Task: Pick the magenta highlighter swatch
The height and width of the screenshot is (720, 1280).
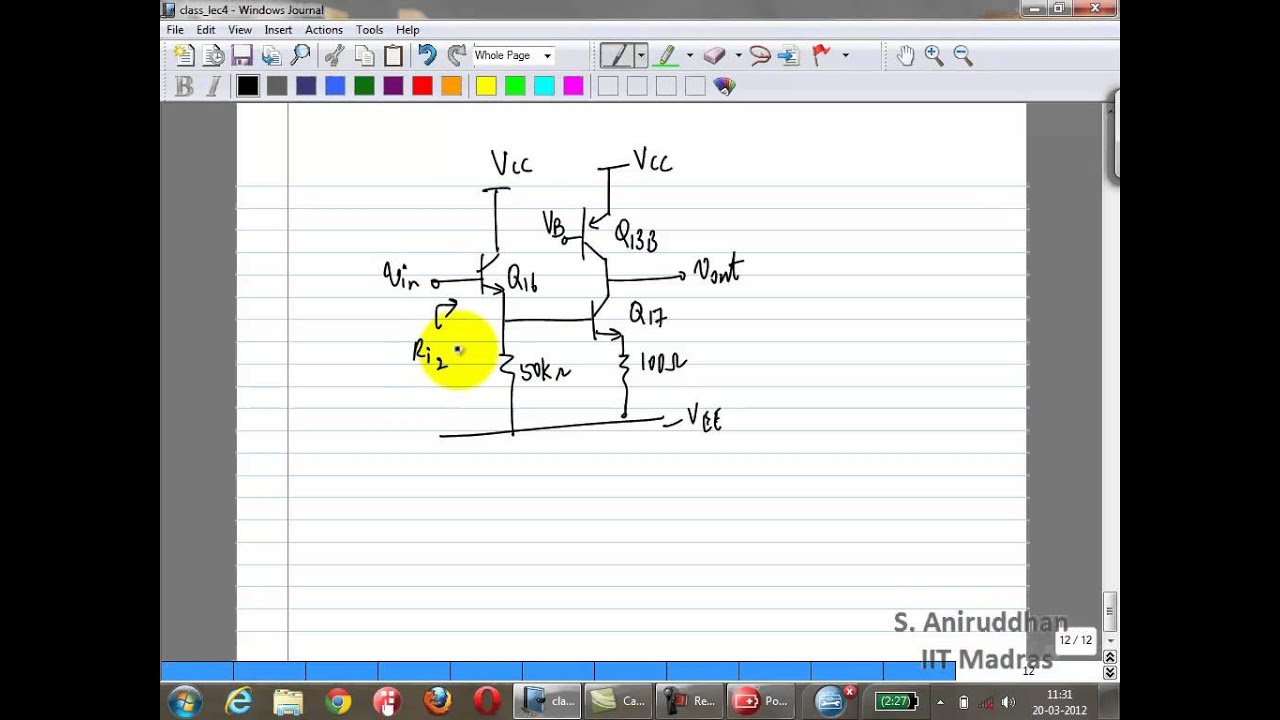Action: 573,87
